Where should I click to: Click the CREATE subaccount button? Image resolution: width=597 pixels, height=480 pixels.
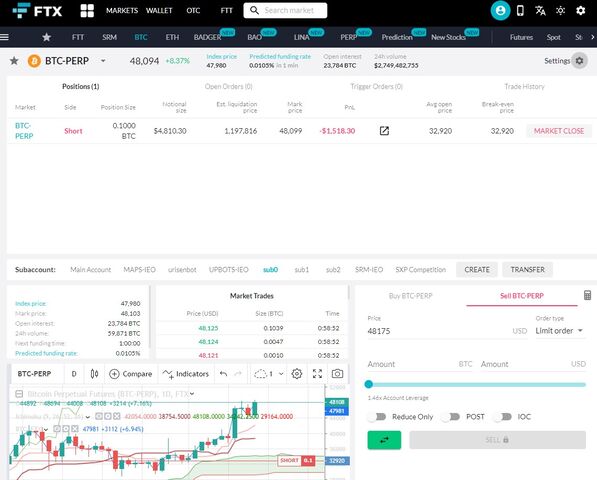coord(477,270)
